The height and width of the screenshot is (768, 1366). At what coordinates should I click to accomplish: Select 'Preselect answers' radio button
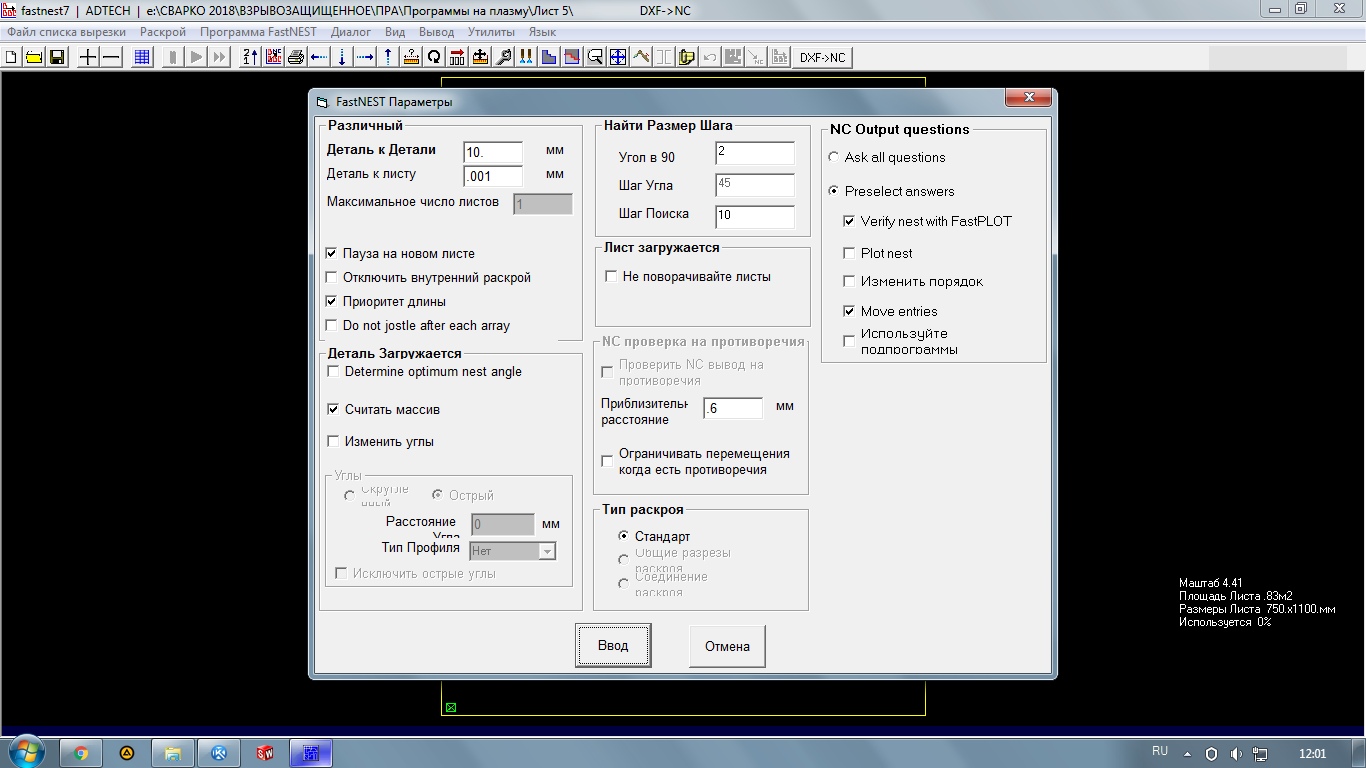click(834, 192)
